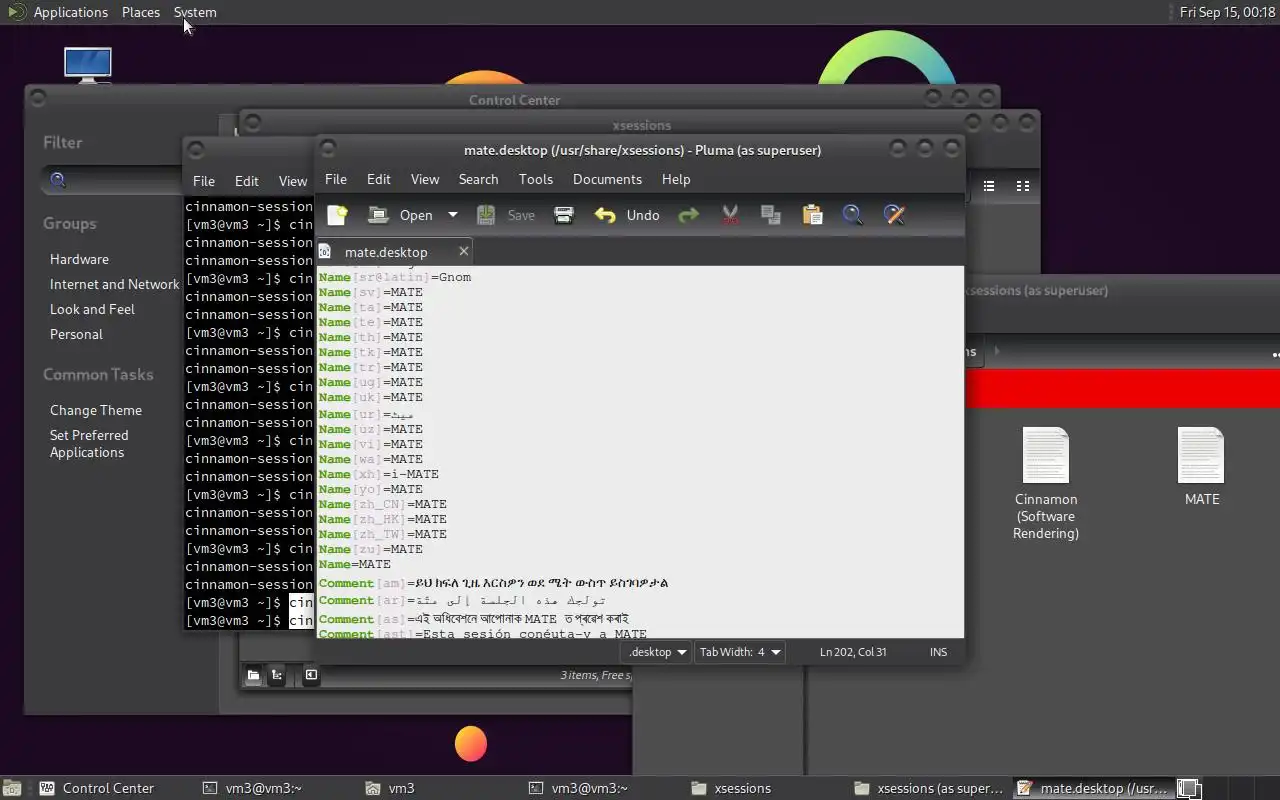Select Look and Feel group
1280x800 pixels.
click(x=92, y=309)
